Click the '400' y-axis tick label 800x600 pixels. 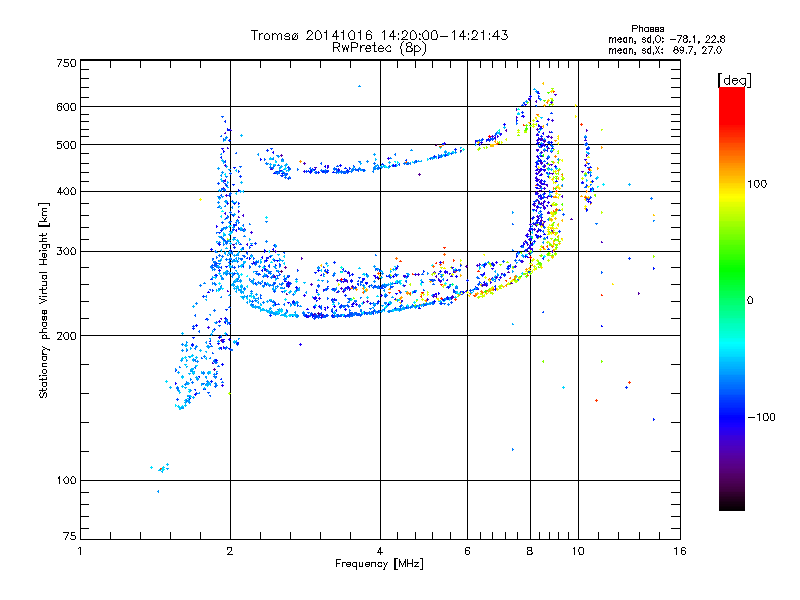[x=66, y=191]
